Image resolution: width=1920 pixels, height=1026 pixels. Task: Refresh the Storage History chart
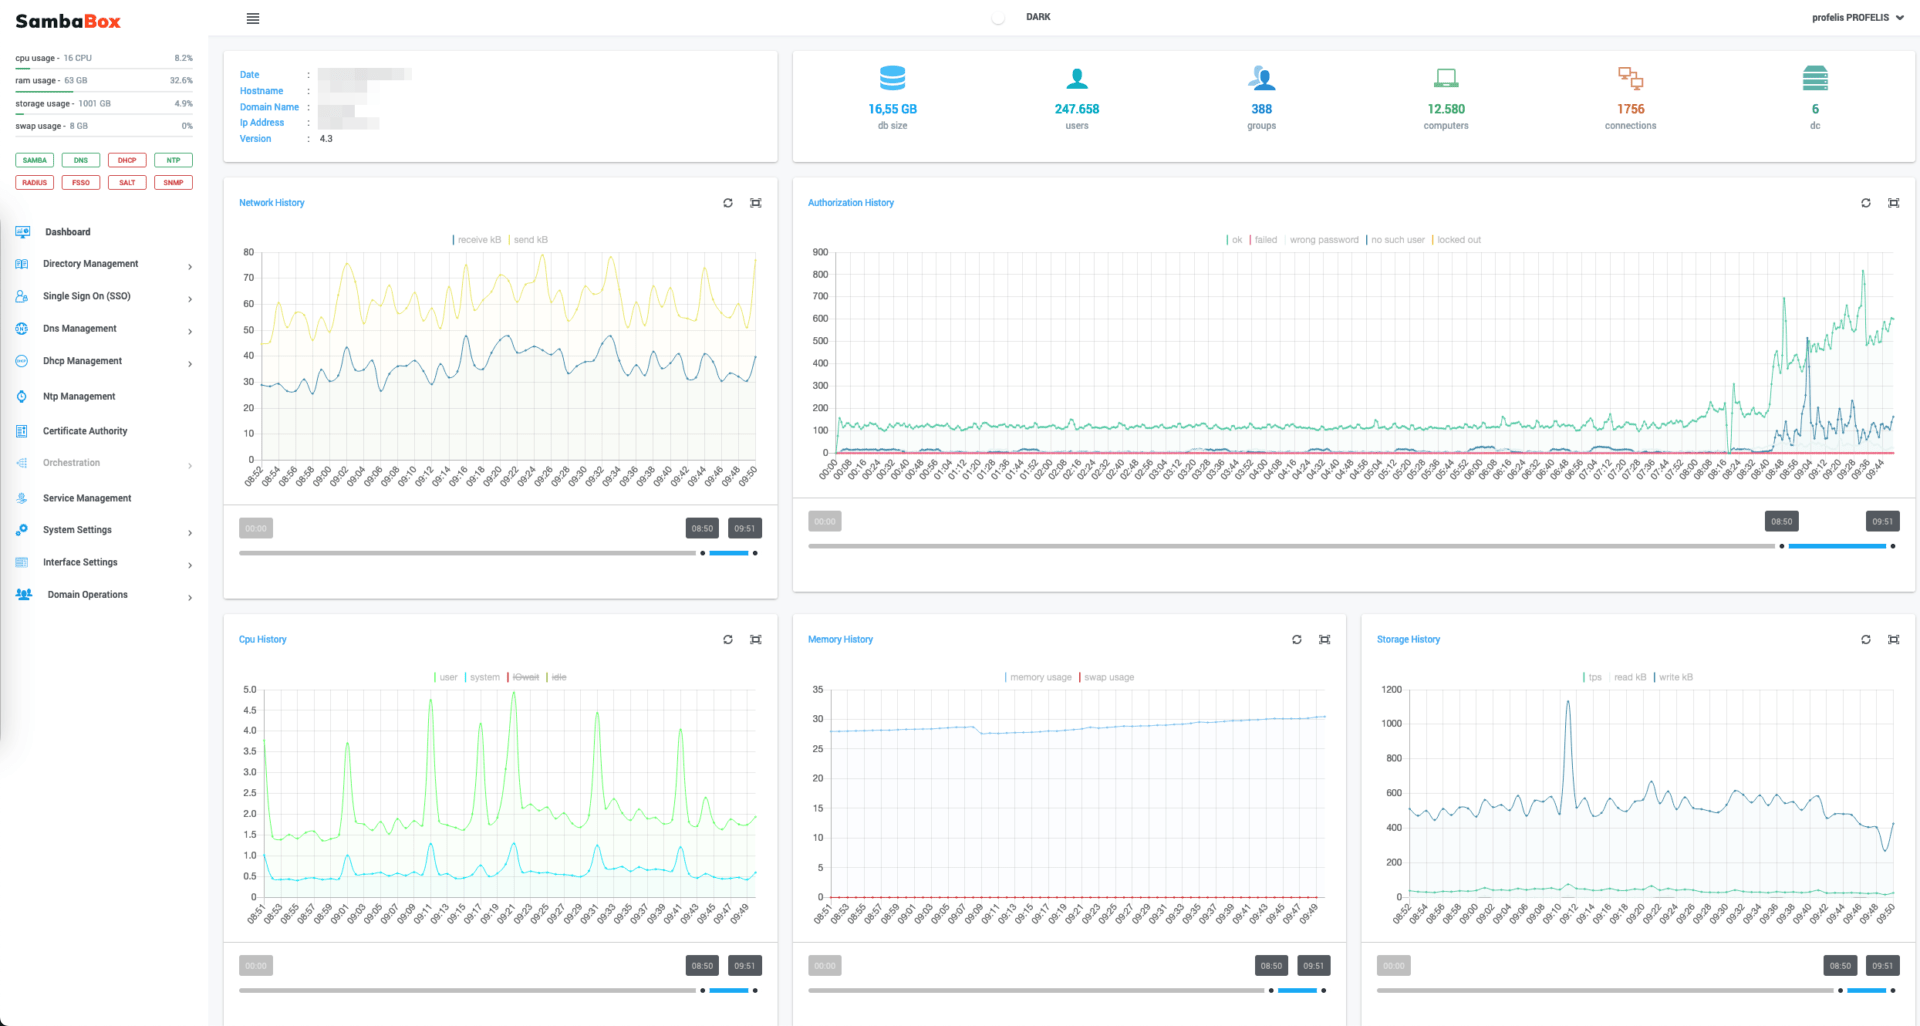coord(1866,639)
